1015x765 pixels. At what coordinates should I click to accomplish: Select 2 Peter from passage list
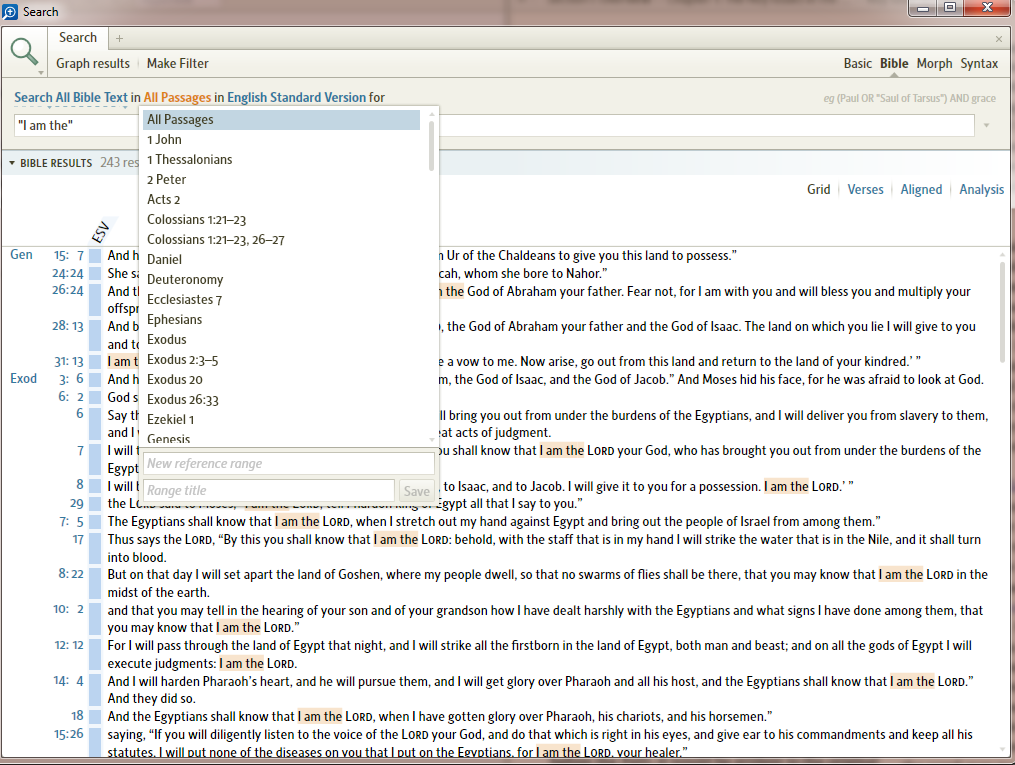(282, 180)
